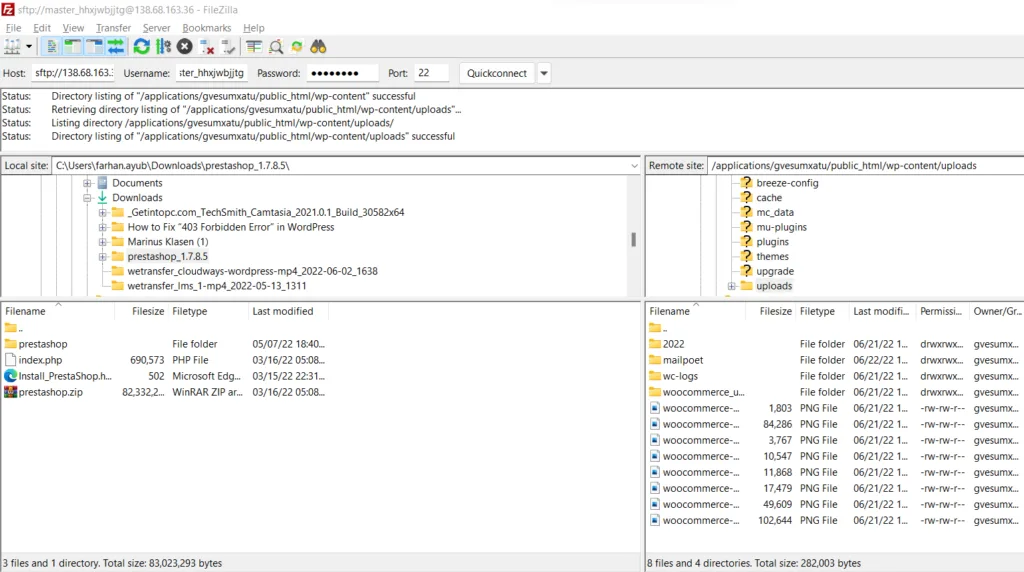The image size is (1024, 572).
Task: Click the Password input field
Action: [342, 72]
